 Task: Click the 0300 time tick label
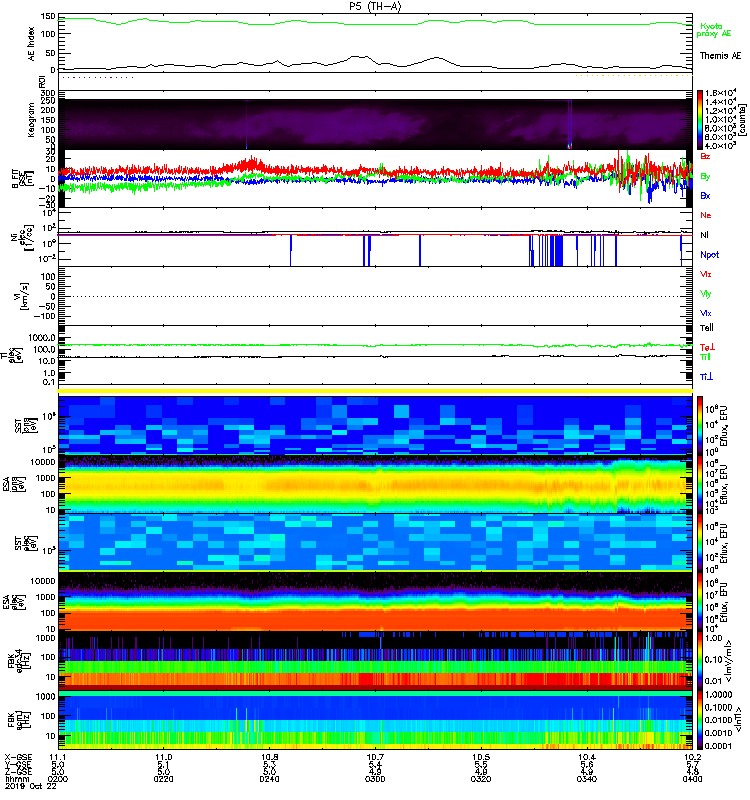coord(375,779)
